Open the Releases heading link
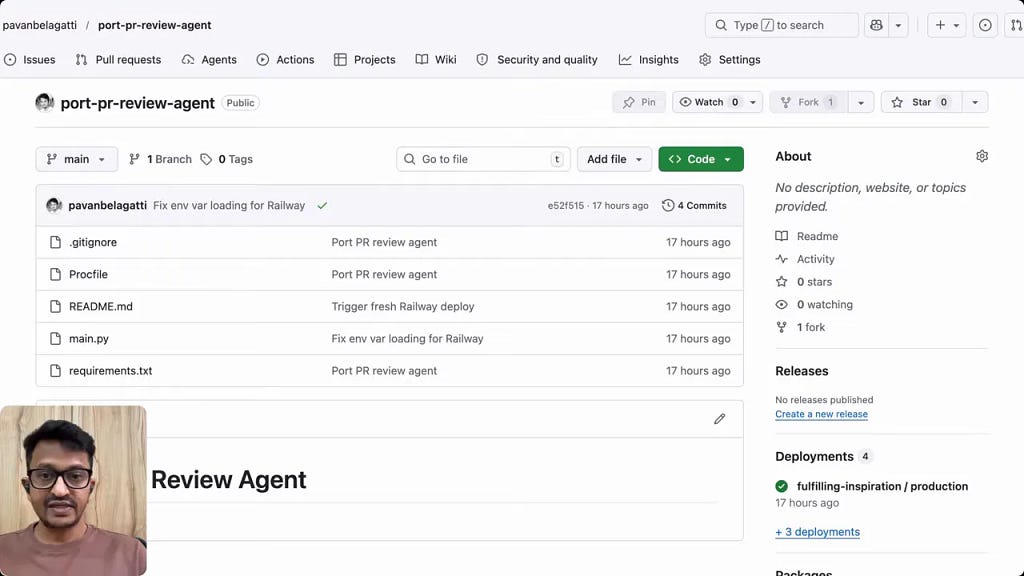This screenshot has height=576, width=1024. pyautogui.click(x=801, y=371)
